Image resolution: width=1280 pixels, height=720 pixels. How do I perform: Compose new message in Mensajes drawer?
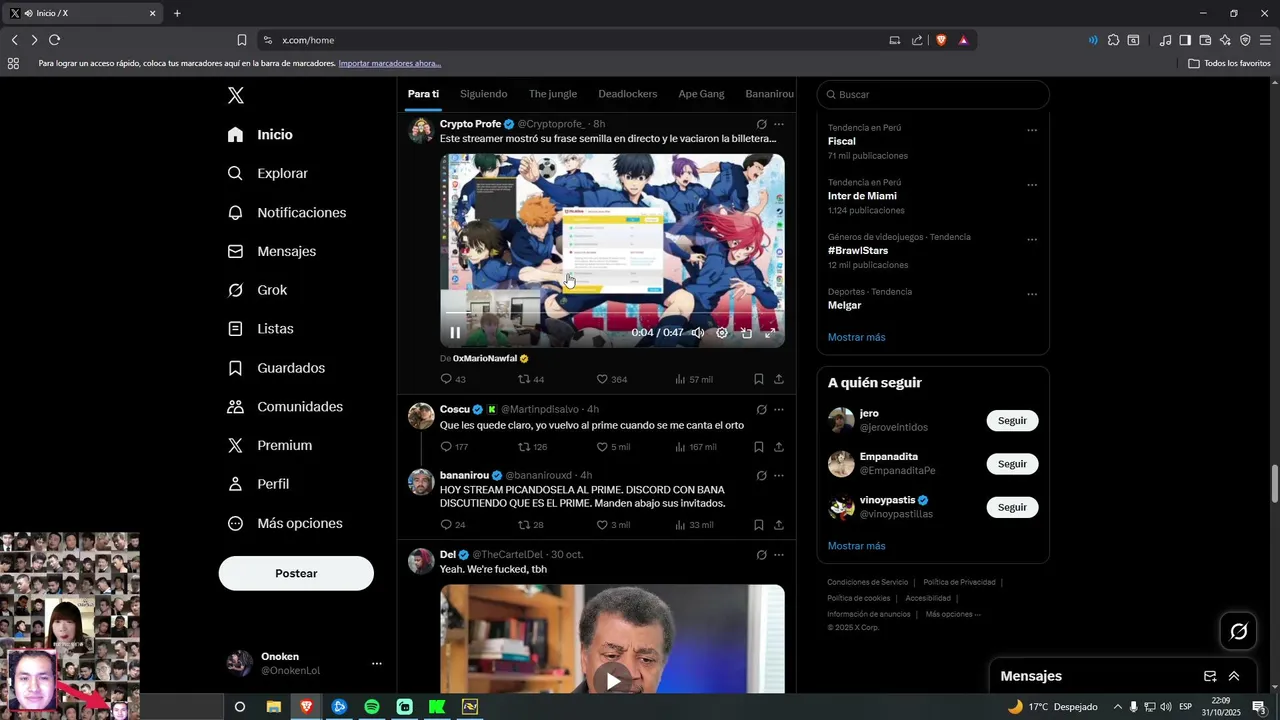point(1210,676)
